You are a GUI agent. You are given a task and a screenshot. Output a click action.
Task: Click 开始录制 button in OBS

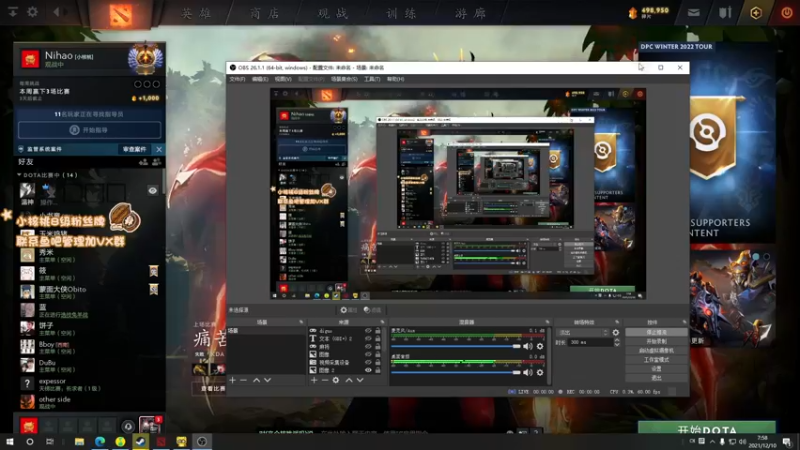click(x=657, y=341)
